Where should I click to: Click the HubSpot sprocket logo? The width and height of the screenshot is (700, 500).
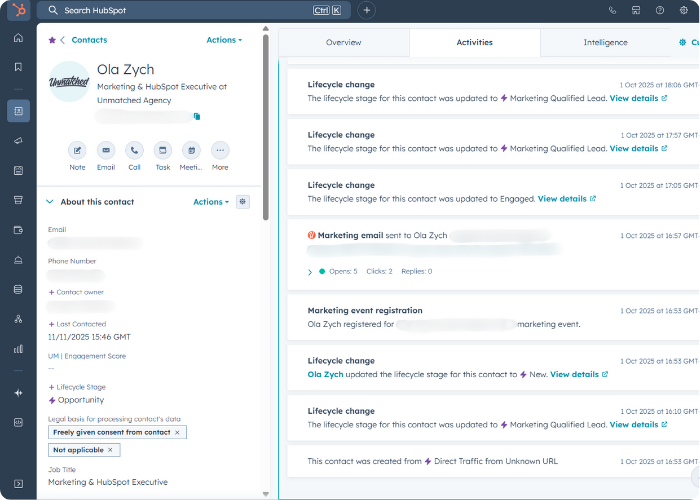pos(18,10)
